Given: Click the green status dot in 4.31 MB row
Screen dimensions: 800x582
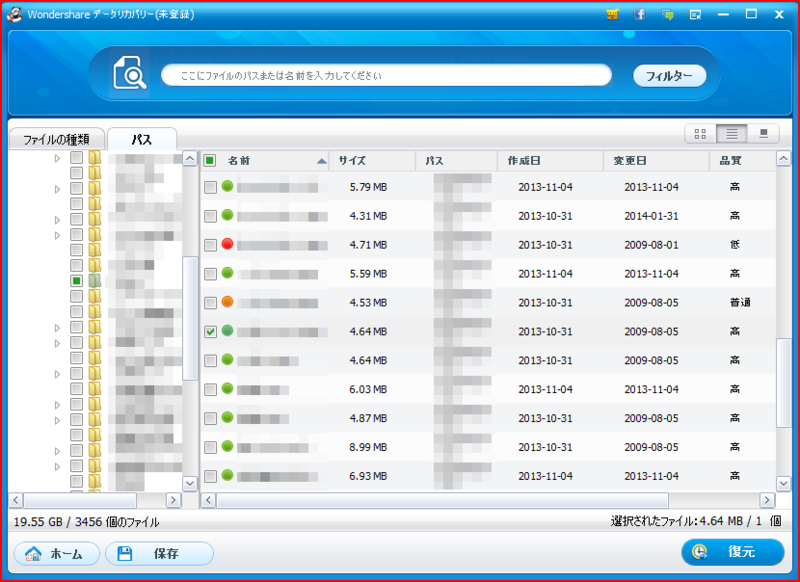Looking at the screenshot, I should click(x=228, y=215).
